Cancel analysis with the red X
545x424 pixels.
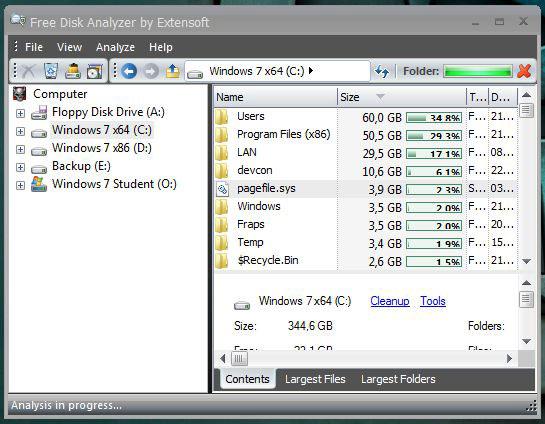524,71
